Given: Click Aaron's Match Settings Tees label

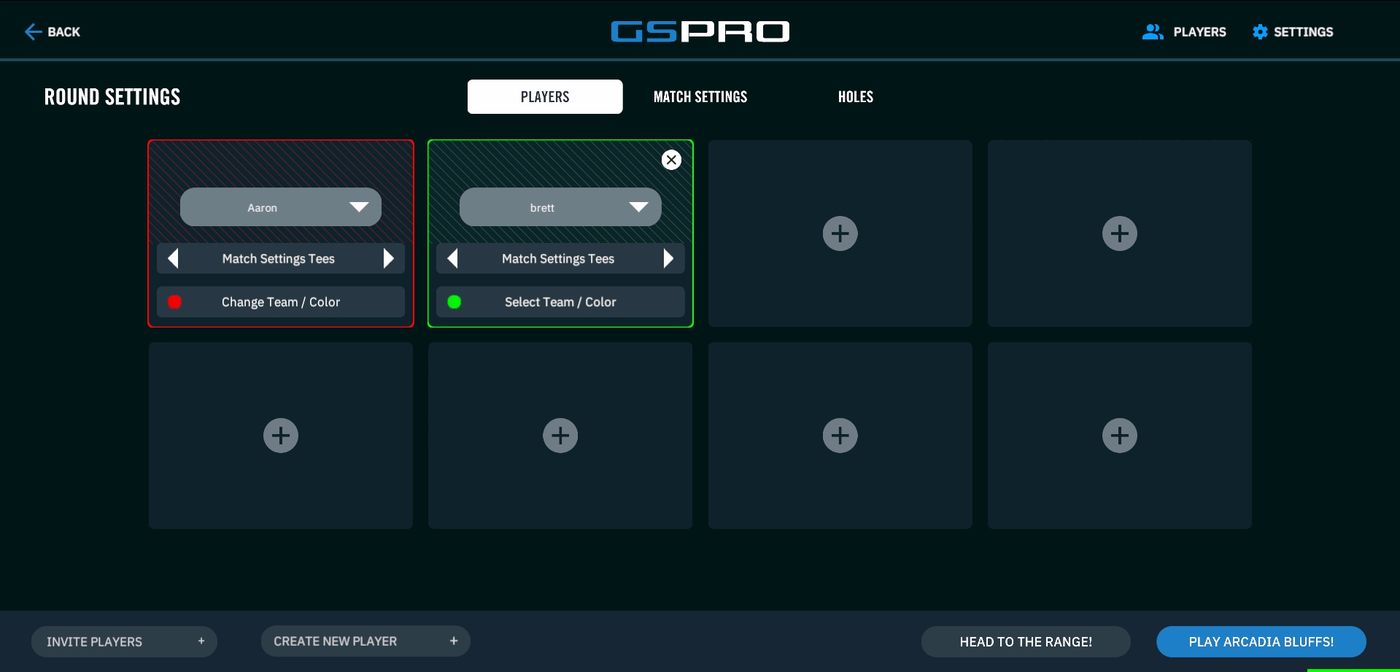Looking at the screenshot, I should click(x=279, y=259).
